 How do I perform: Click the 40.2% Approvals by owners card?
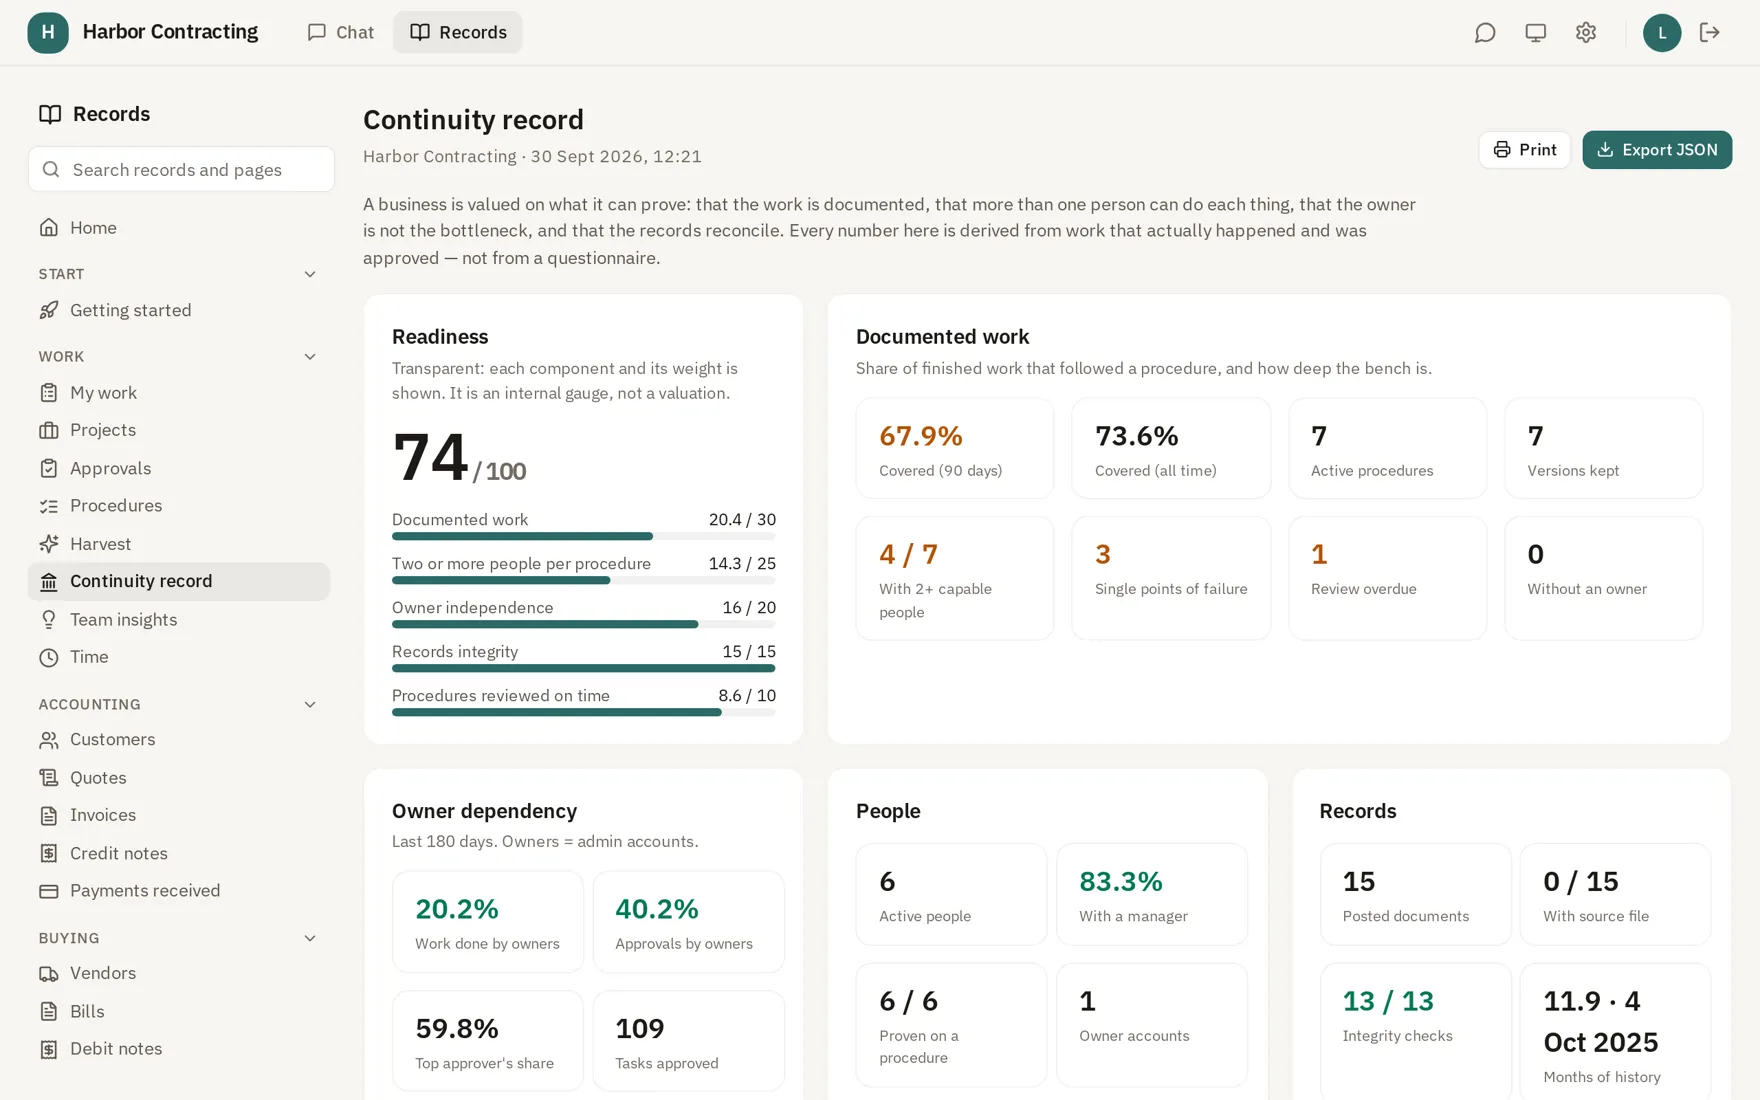click(688, 922)
